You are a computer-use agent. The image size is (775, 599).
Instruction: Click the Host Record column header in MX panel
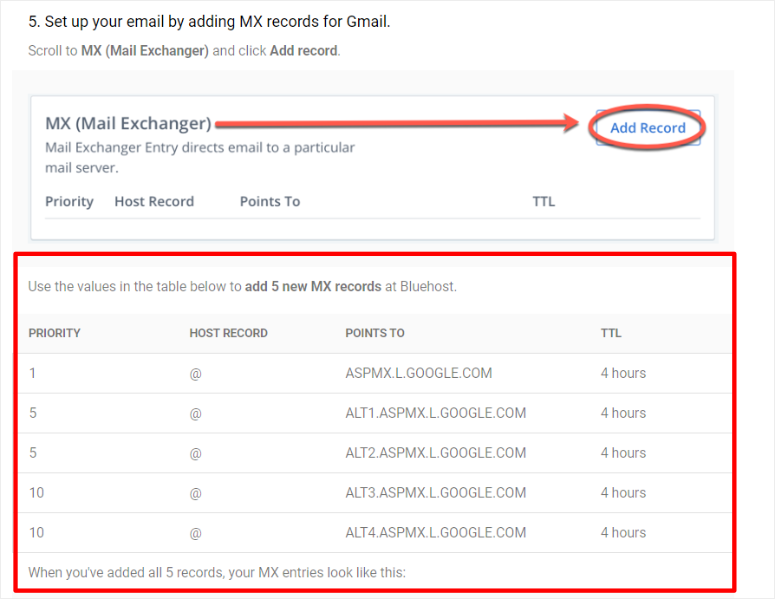(x=154, y=202)
